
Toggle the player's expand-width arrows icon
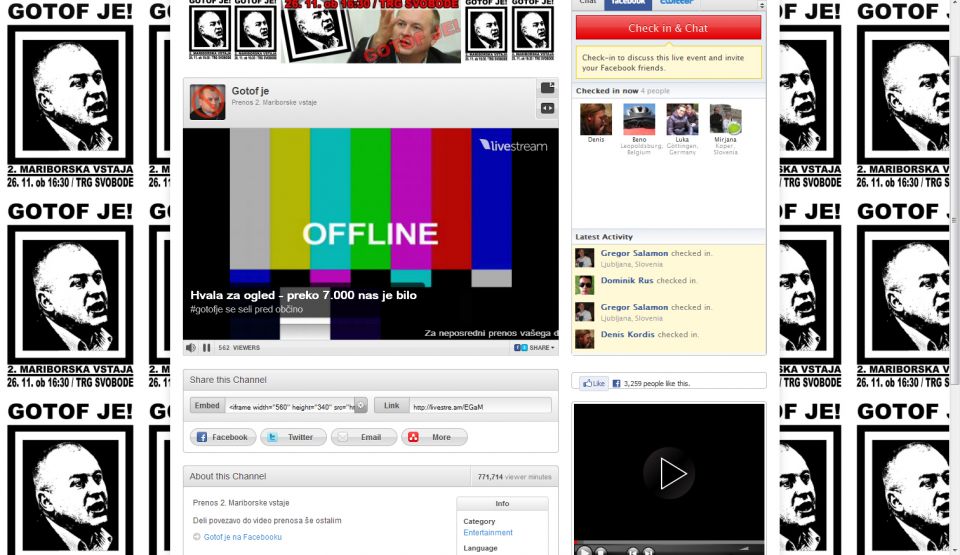point(547,108)
